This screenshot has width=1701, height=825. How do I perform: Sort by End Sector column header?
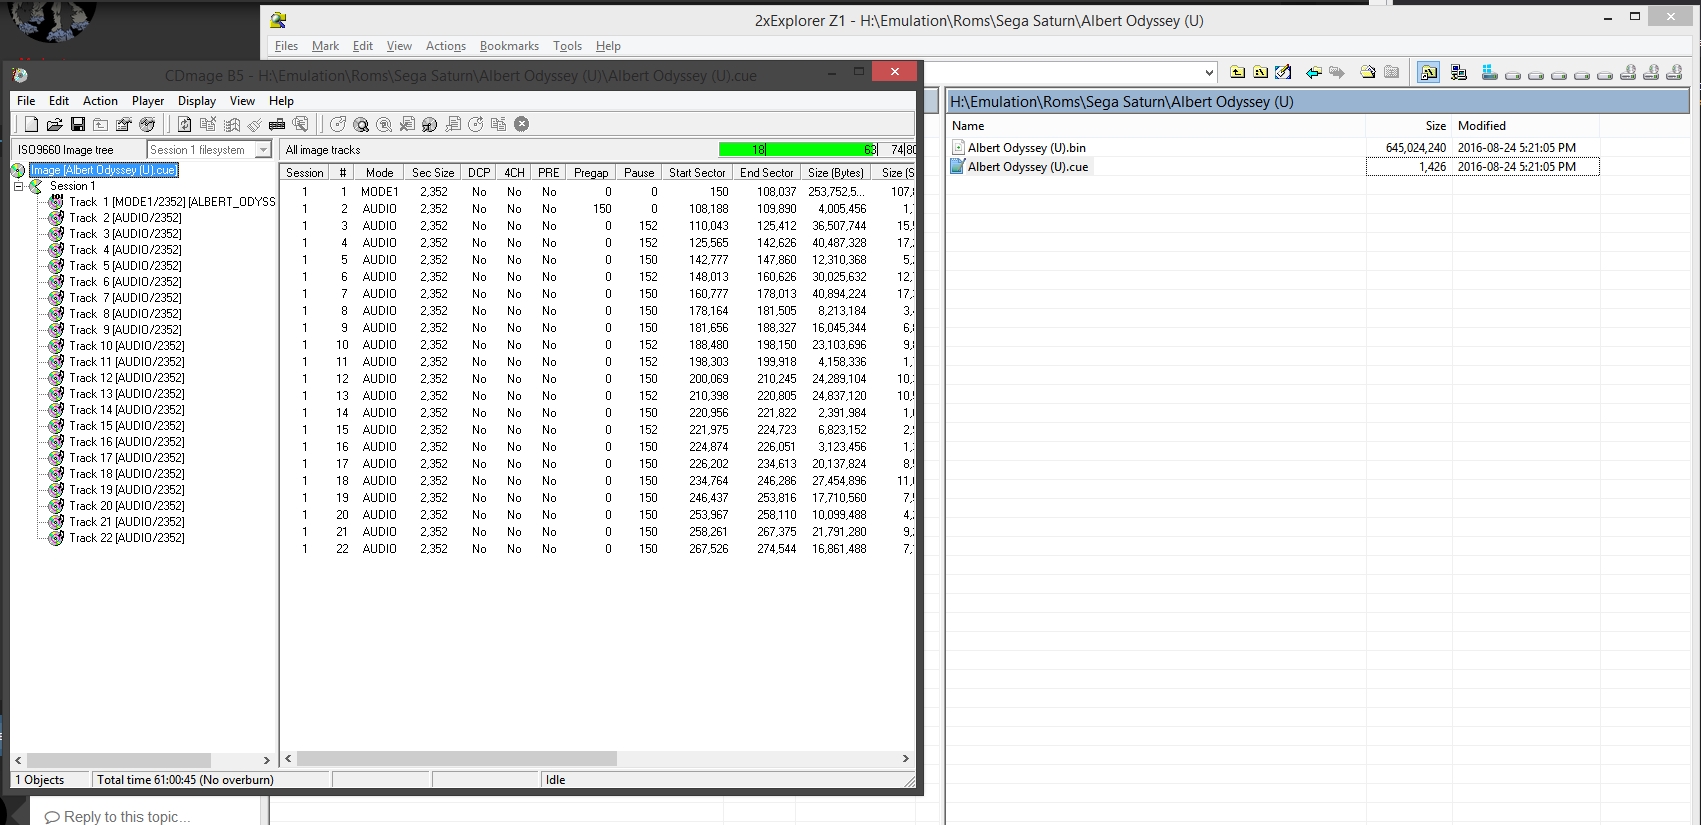766,173
